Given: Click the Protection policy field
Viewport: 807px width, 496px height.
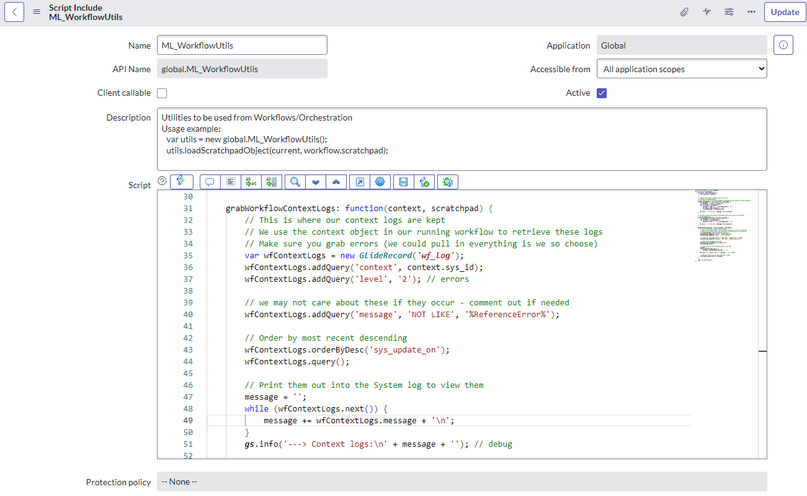Looking at the screenshot, I should click(462, 482).
